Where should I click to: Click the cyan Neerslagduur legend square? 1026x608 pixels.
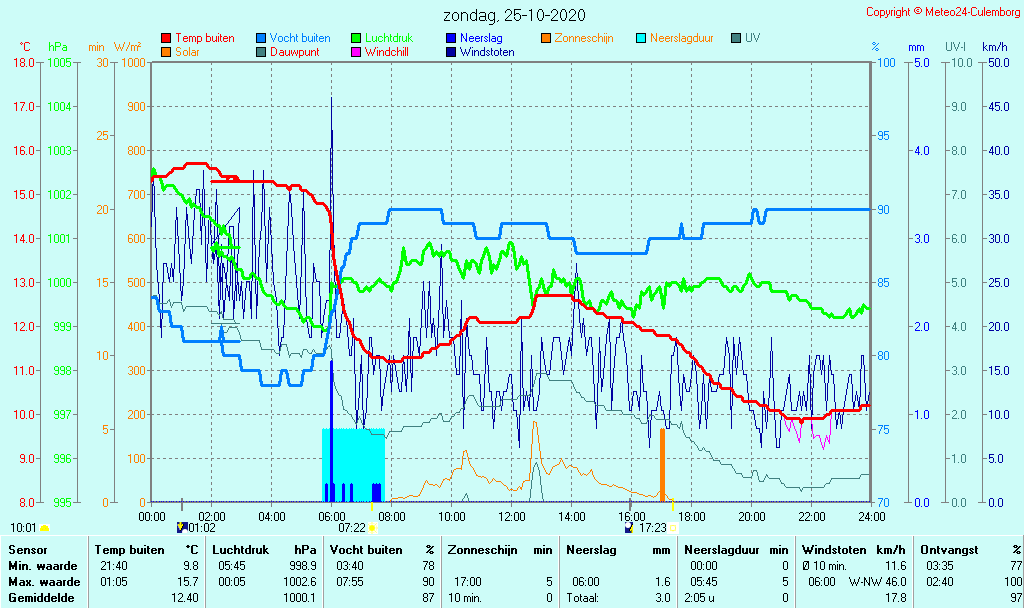(x=641, y=38)
